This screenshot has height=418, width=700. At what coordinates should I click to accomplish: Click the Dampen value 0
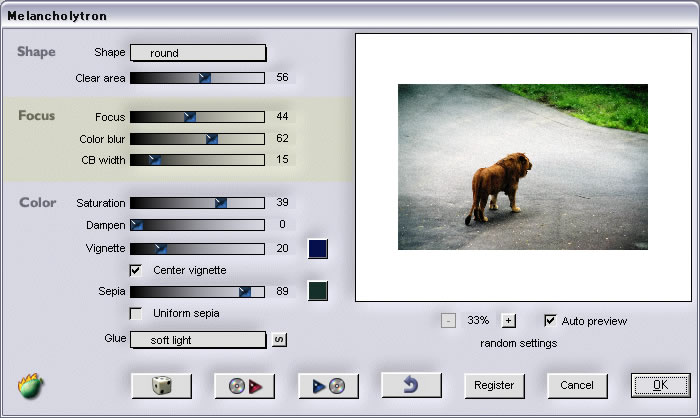pyautogui.click(x=282, y=224)
